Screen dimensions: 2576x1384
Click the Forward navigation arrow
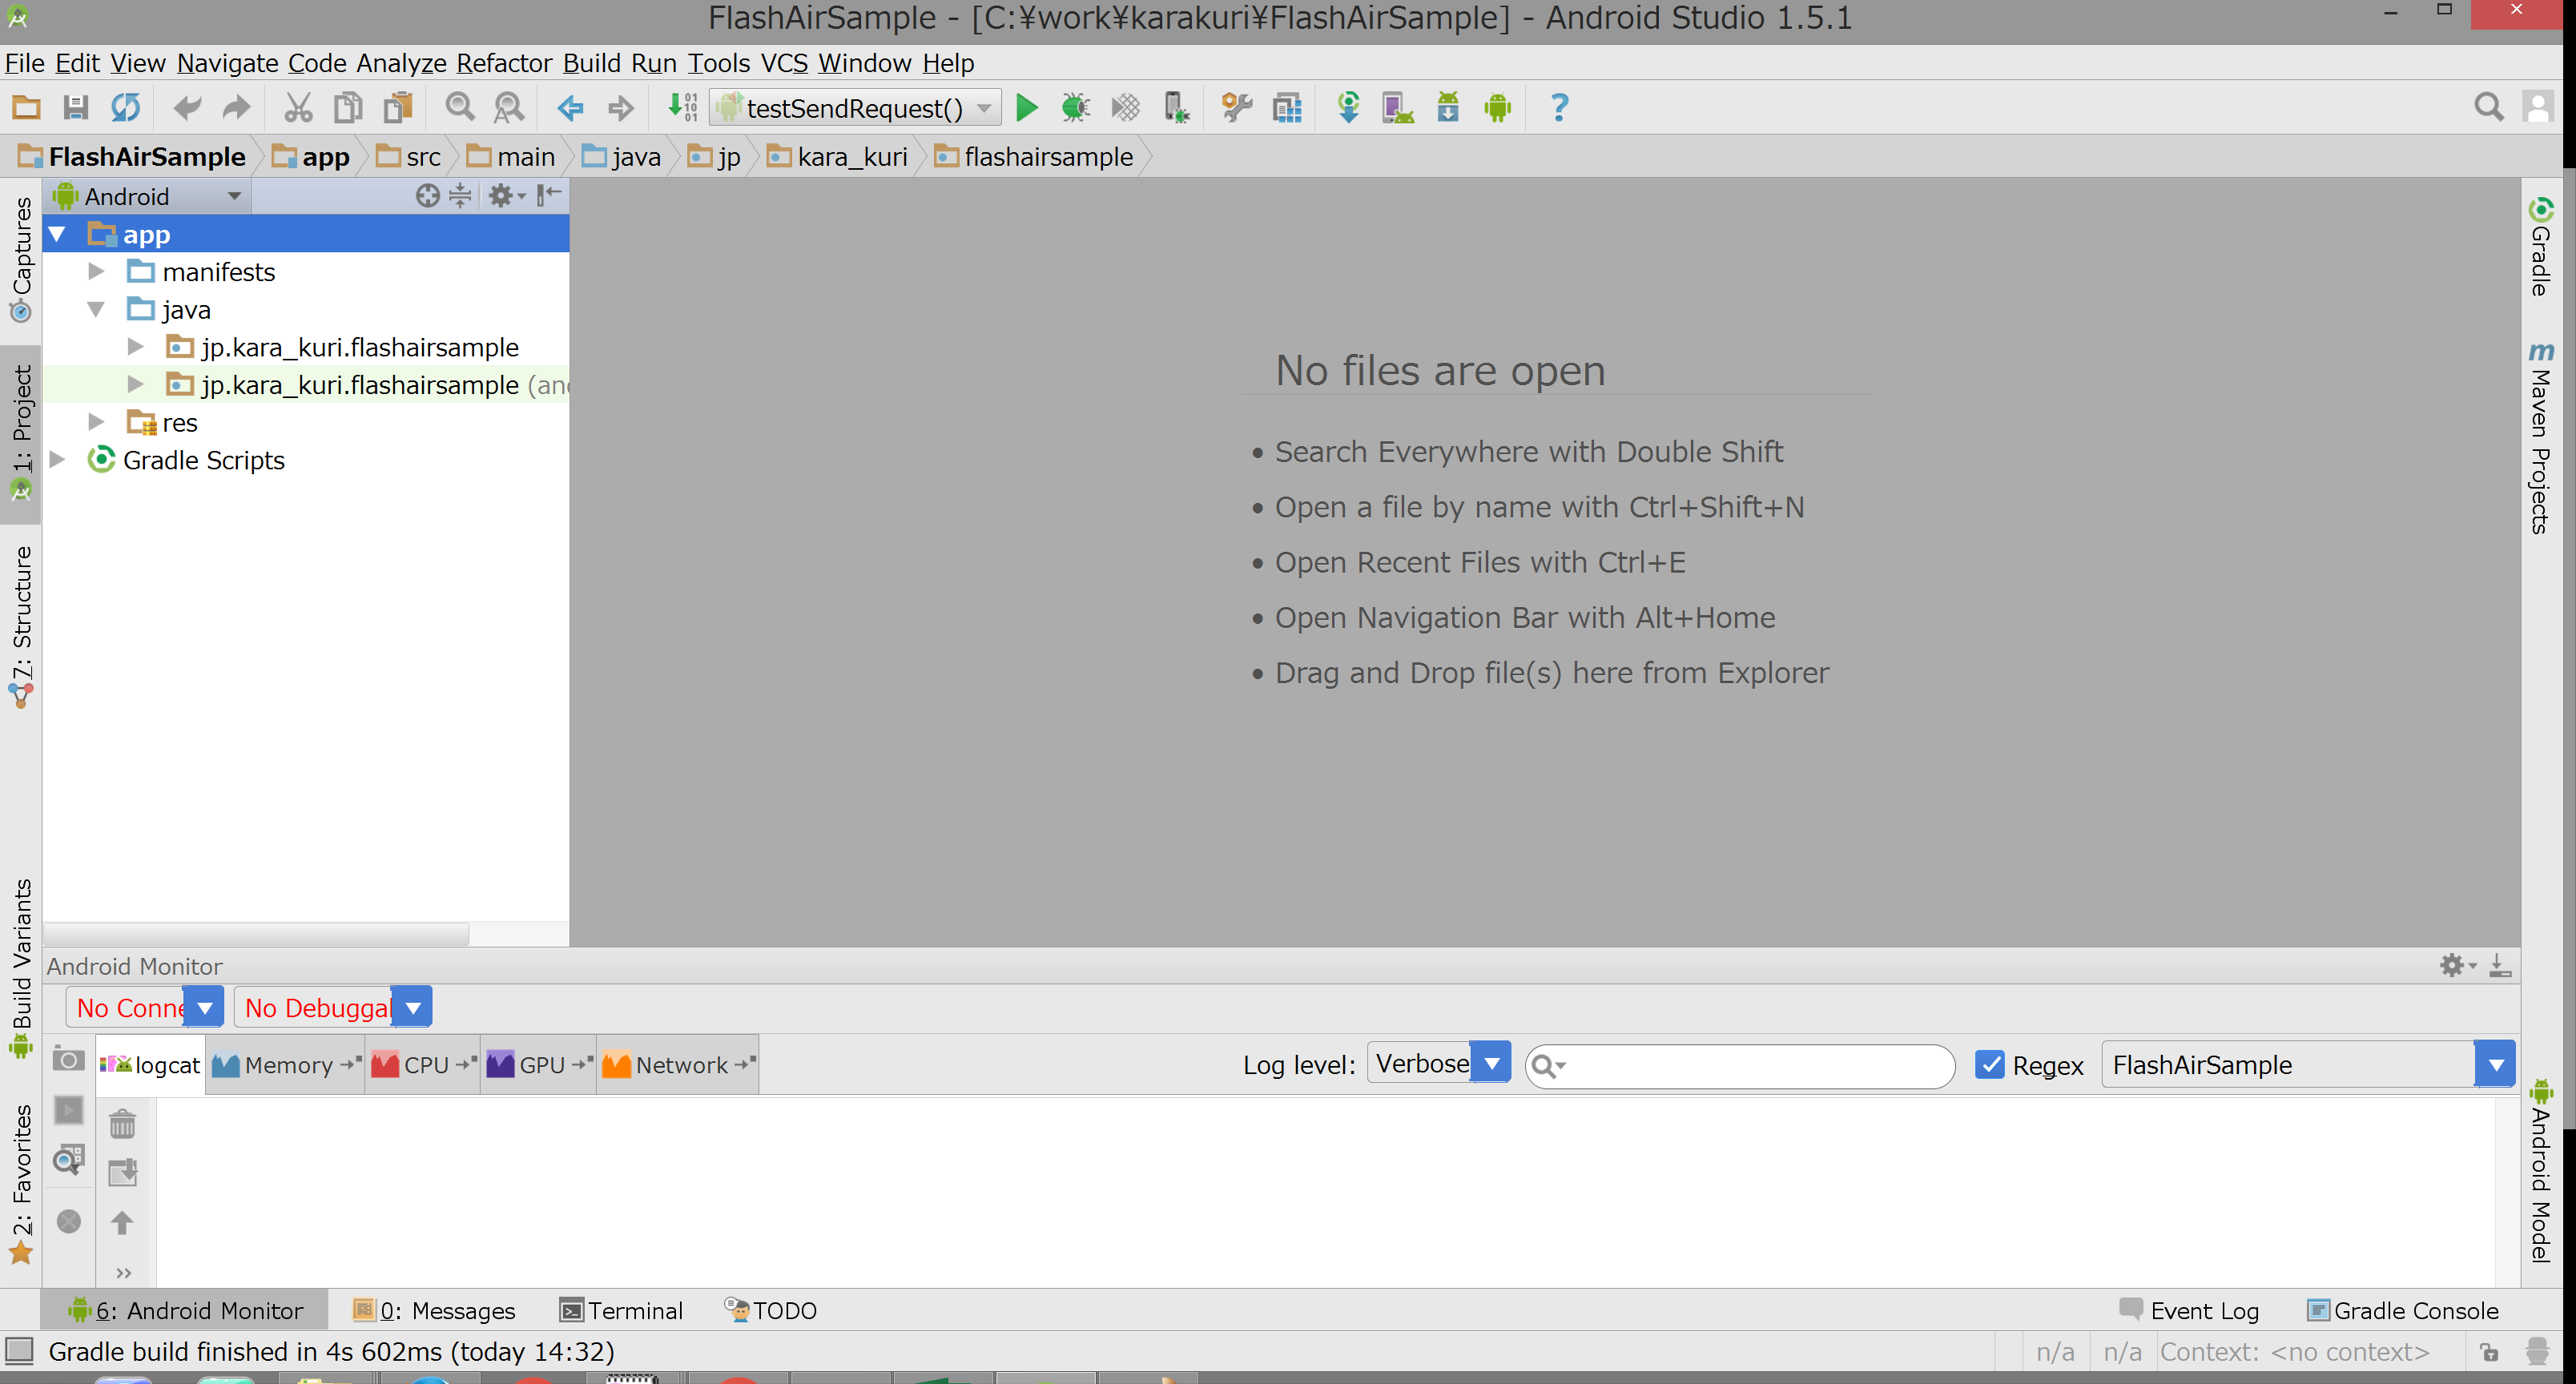pyautogui.click(x=621, y=107)
